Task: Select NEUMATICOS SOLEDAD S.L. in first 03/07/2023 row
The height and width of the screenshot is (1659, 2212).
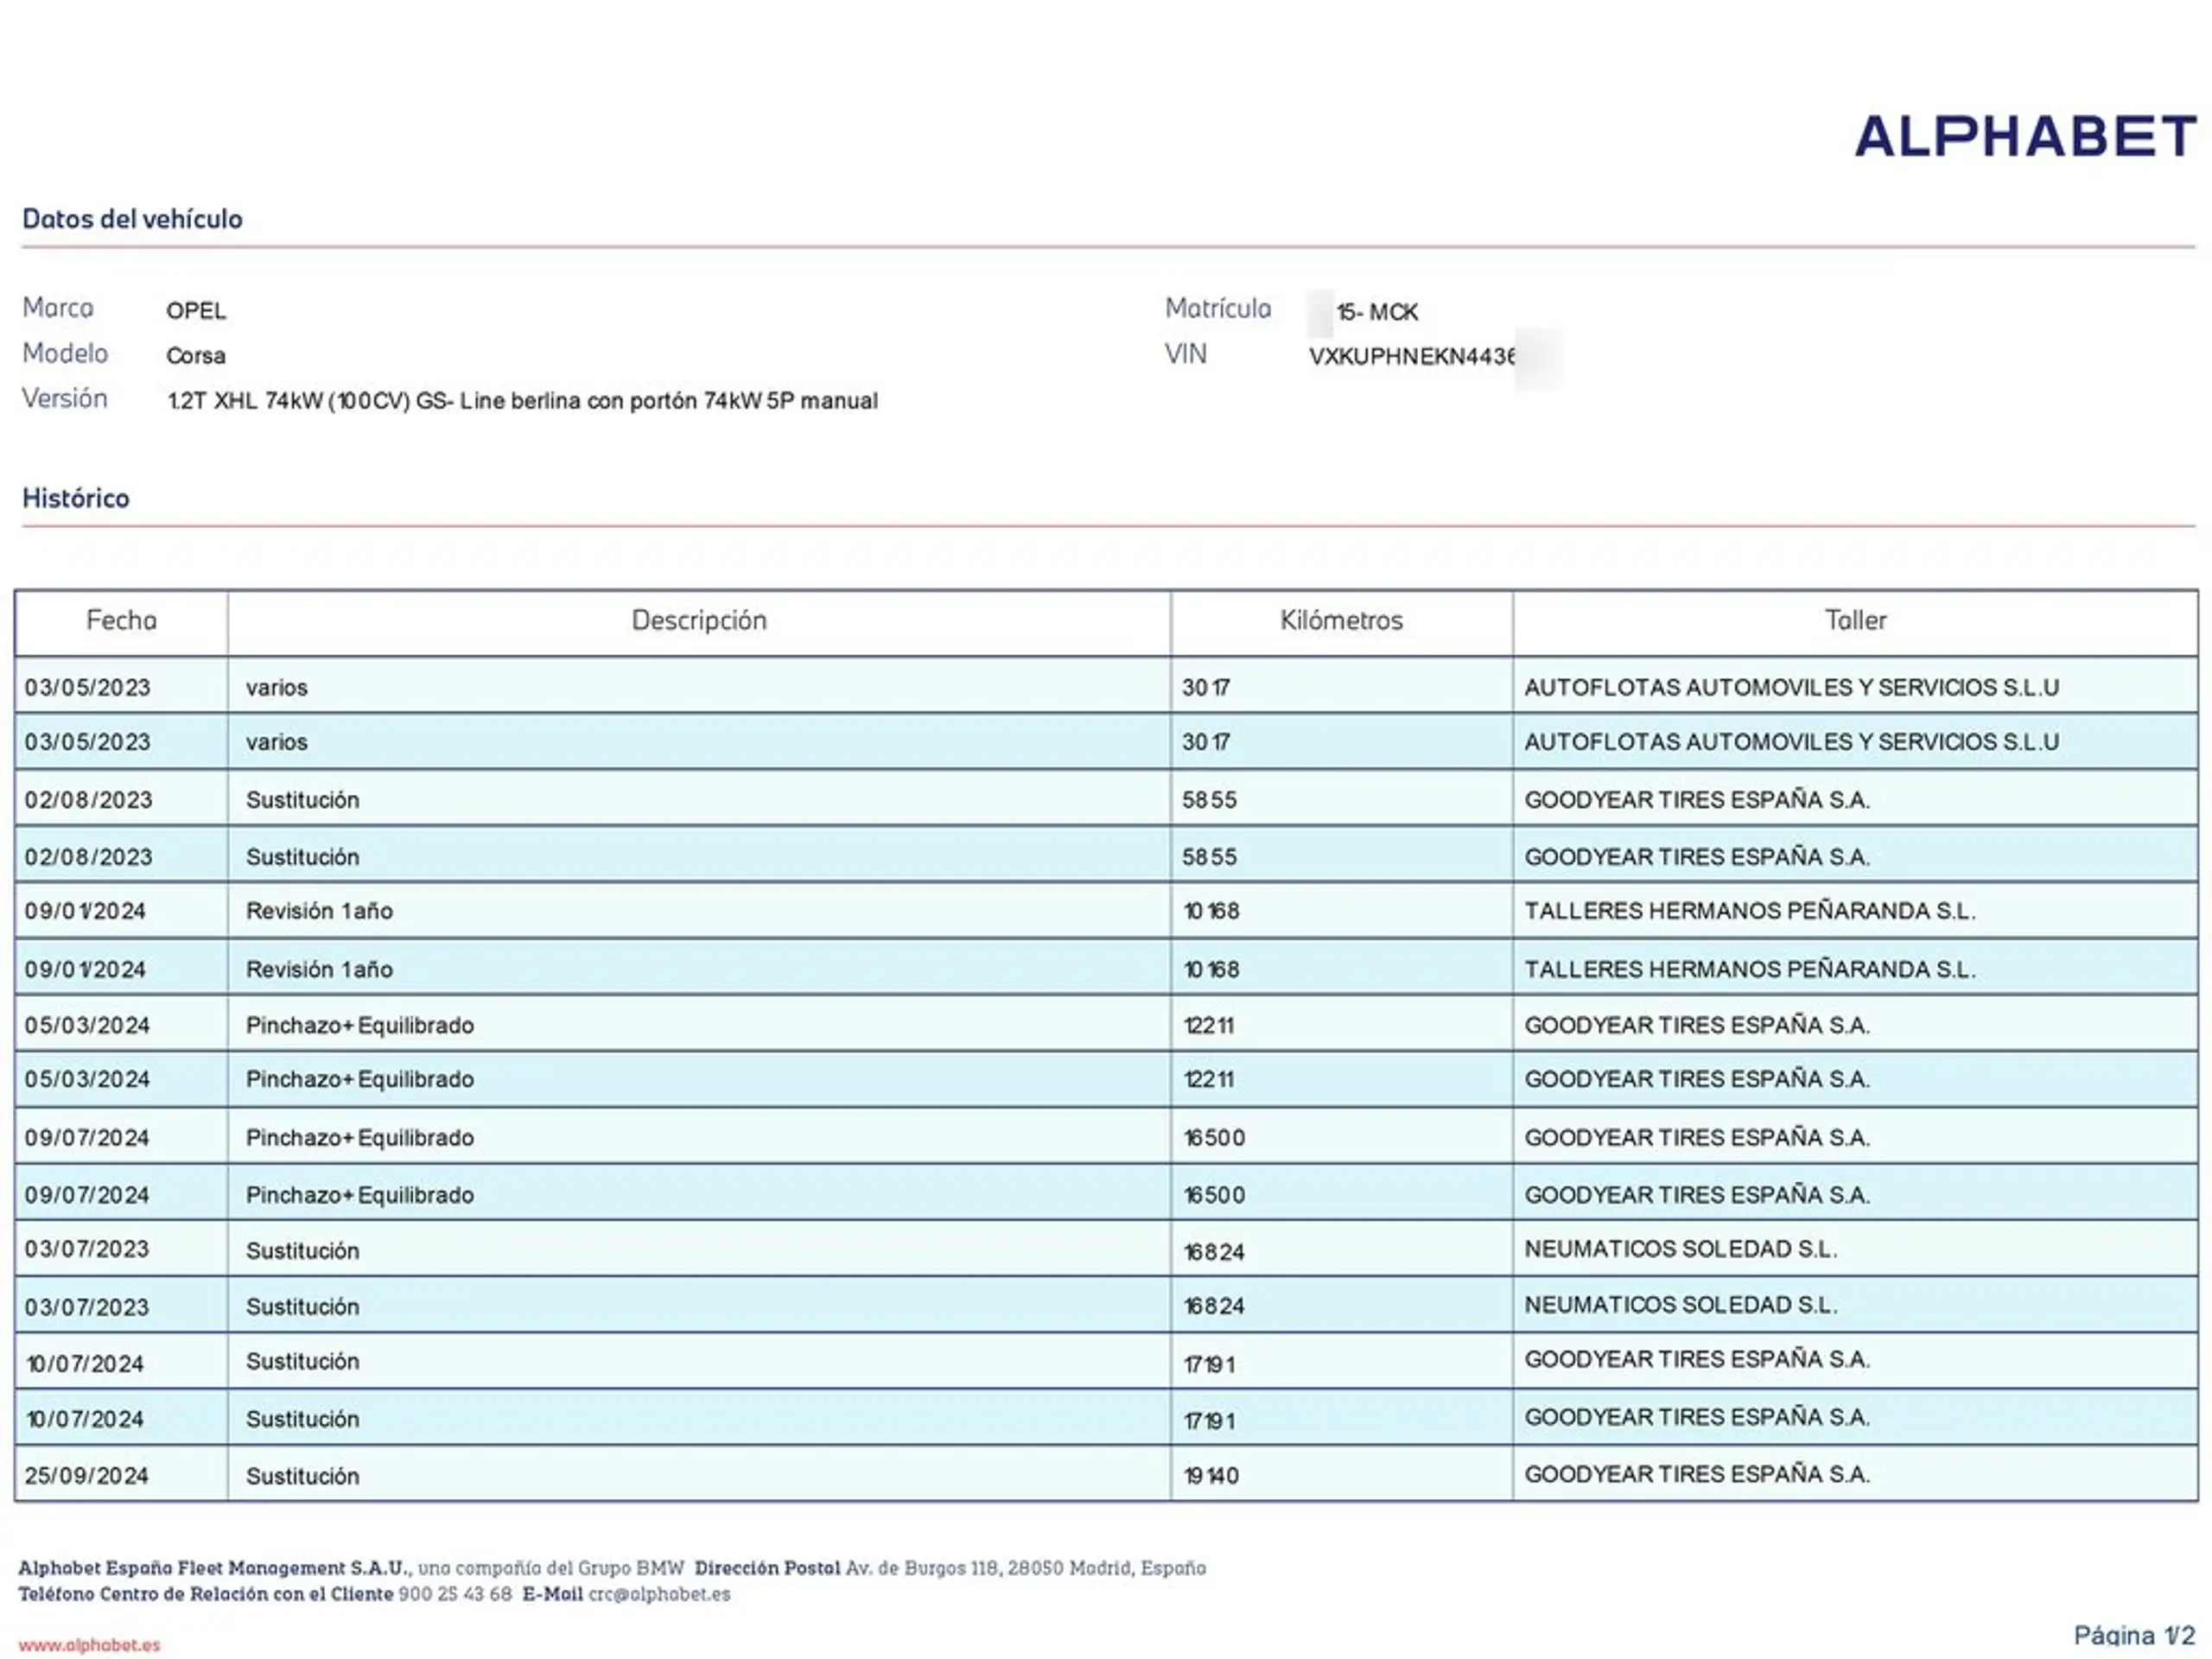Action: [1680, 1249]
